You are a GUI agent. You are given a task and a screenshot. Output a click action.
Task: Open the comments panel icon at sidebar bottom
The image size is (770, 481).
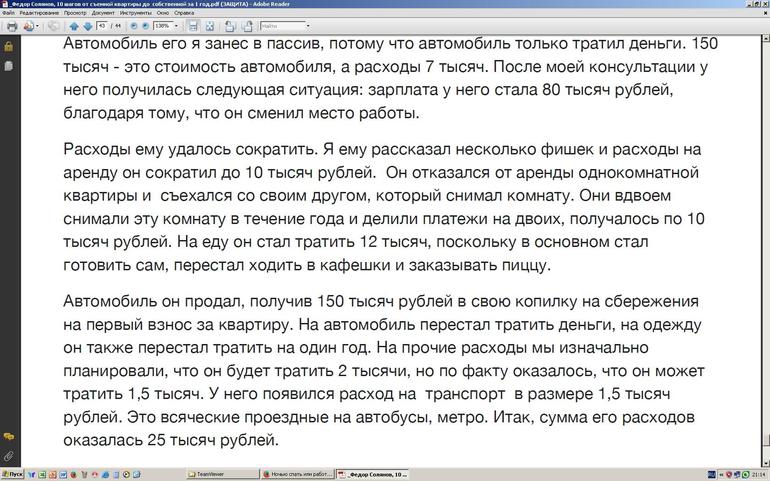coord(8,437)
